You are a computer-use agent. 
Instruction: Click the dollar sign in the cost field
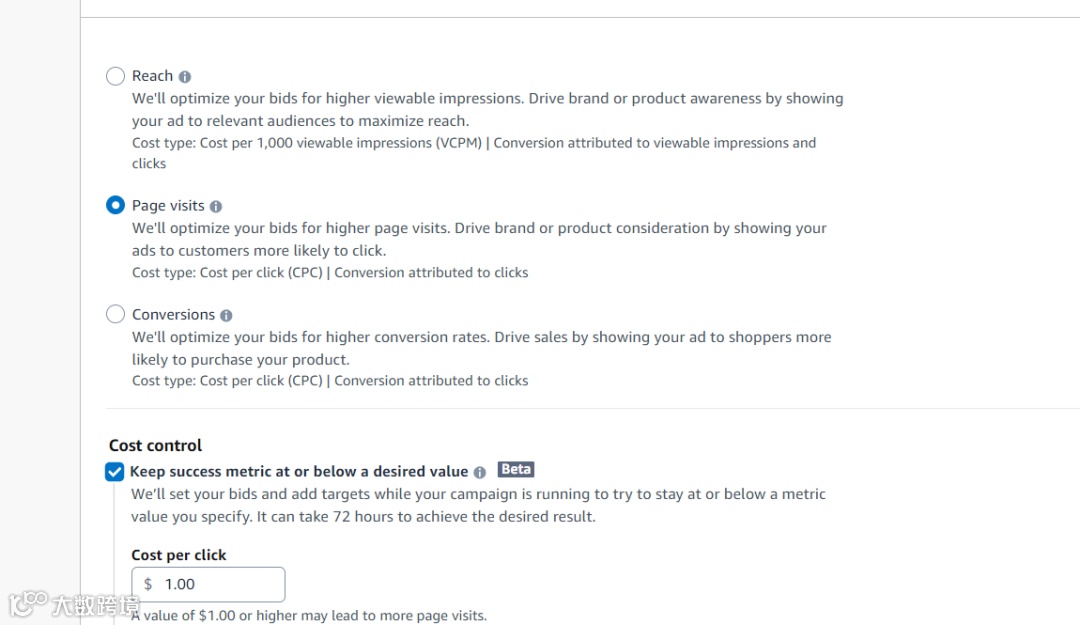coord(148,584)
